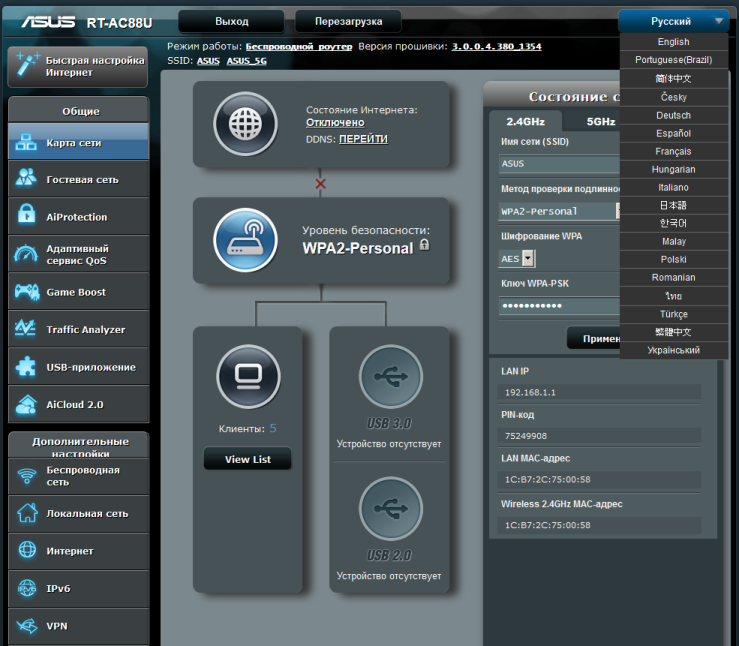739x646 pixels.
Task: Click the red X disconnected marker
Action: (x=320, y=184)
